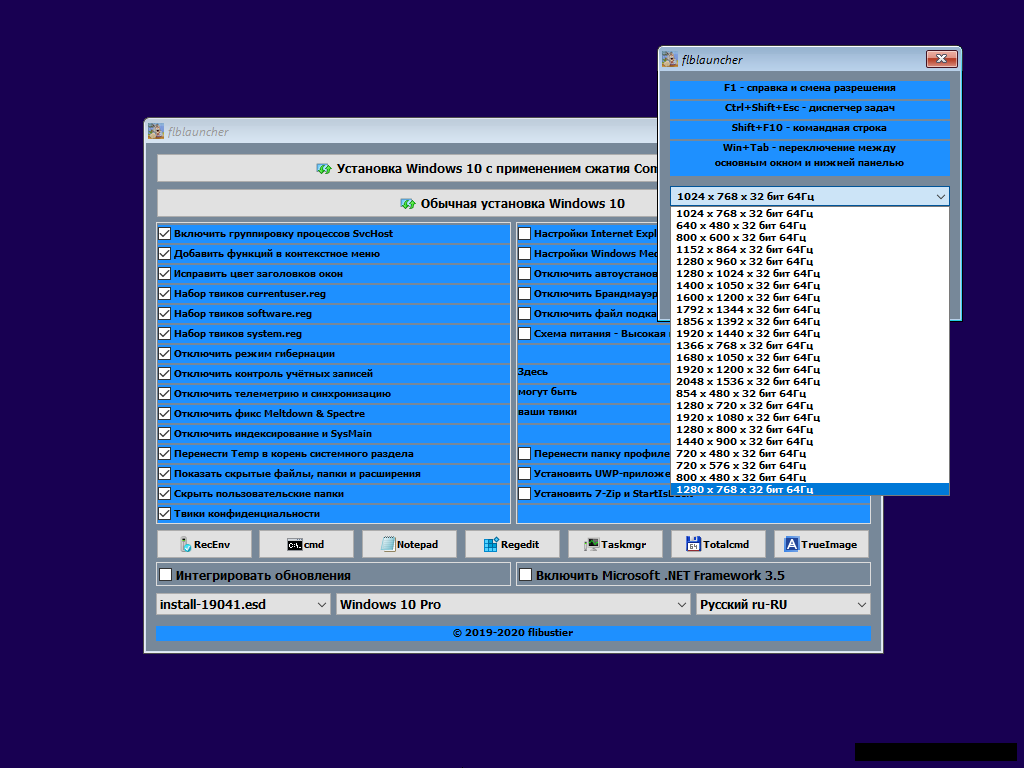Click Установка Windows 10 с применением сжатия button
The image size is (1024, 768).
click(x=408, y=168)
